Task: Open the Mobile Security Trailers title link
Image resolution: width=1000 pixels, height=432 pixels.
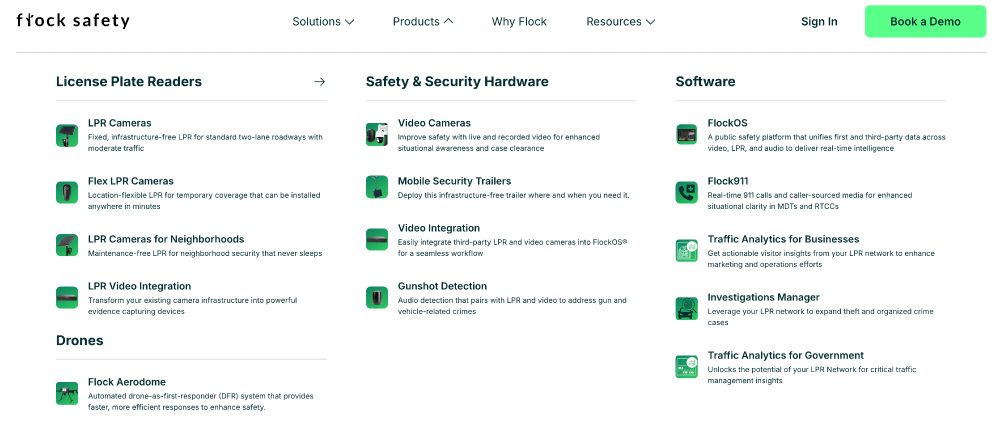Action: click(x=455, y=181)
